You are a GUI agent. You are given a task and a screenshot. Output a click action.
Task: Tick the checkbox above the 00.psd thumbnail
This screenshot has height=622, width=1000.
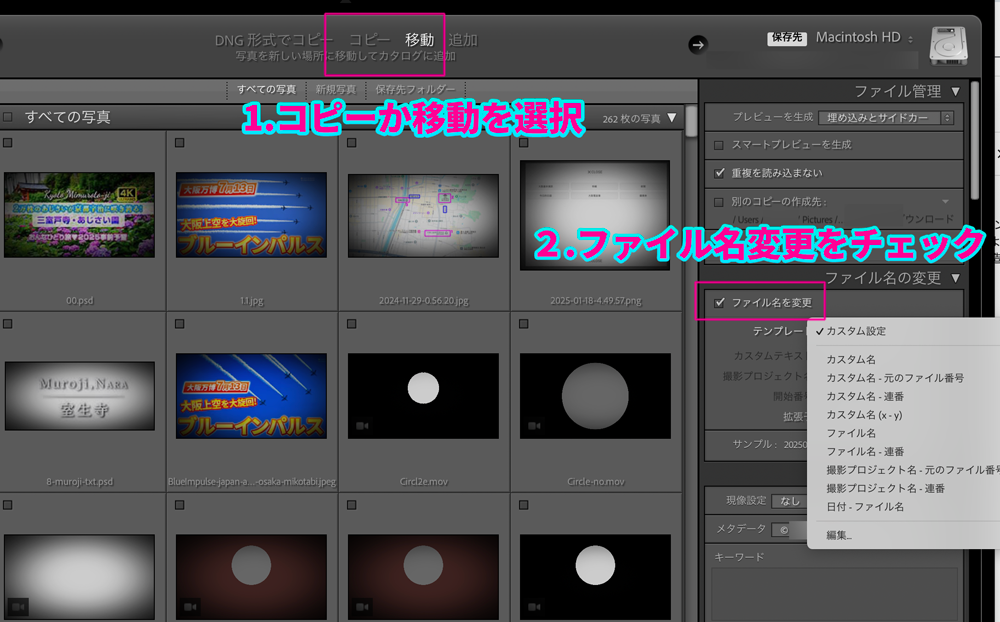[x=8, y=143]
